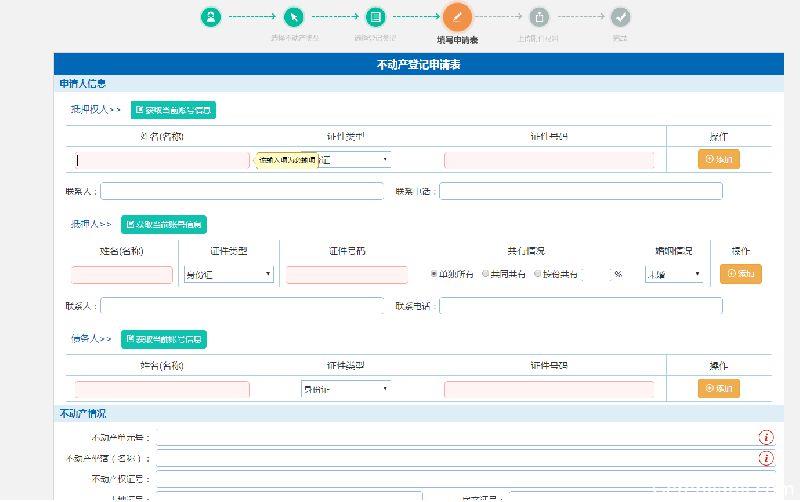This screenshot has width=800, height=502.
Task: Open 婚姻情况 dropdown in 抵押人 row
Action: 673,274
